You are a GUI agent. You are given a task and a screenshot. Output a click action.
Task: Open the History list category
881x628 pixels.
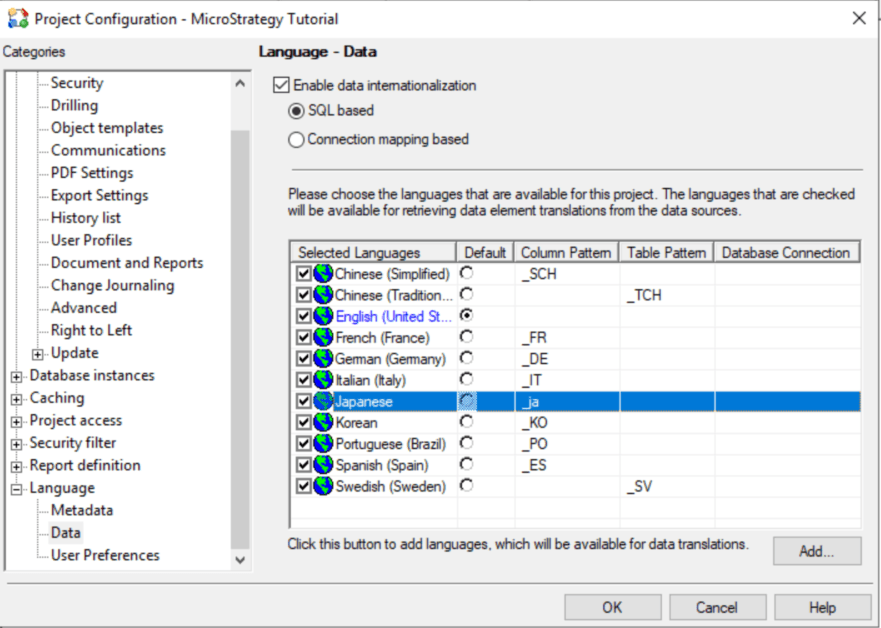point(85,217)
